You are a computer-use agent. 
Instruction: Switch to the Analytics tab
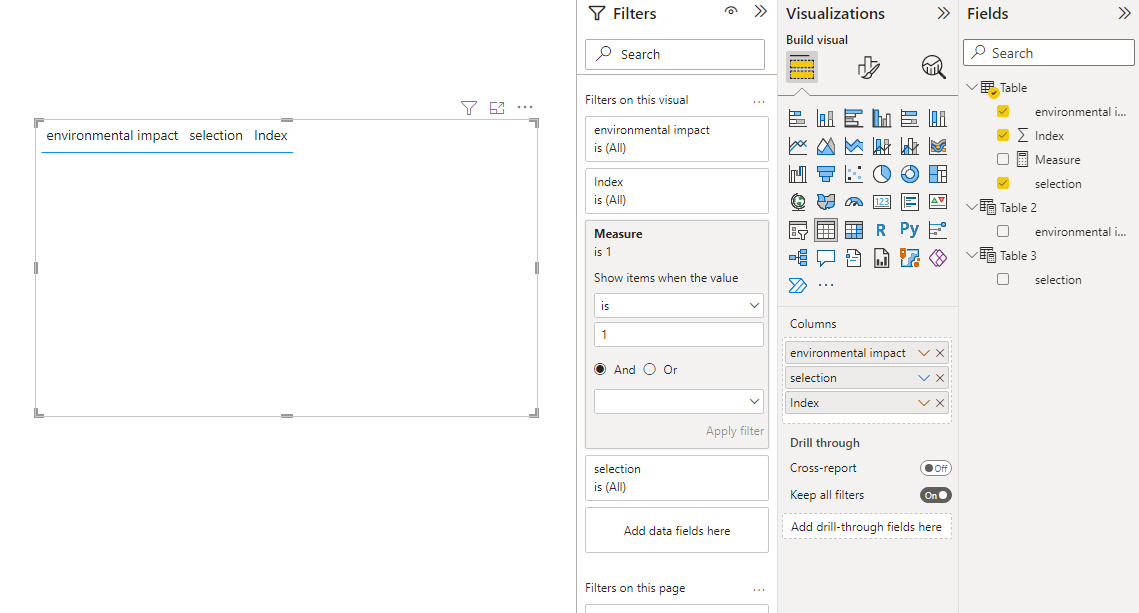click(x=933, y=67)
